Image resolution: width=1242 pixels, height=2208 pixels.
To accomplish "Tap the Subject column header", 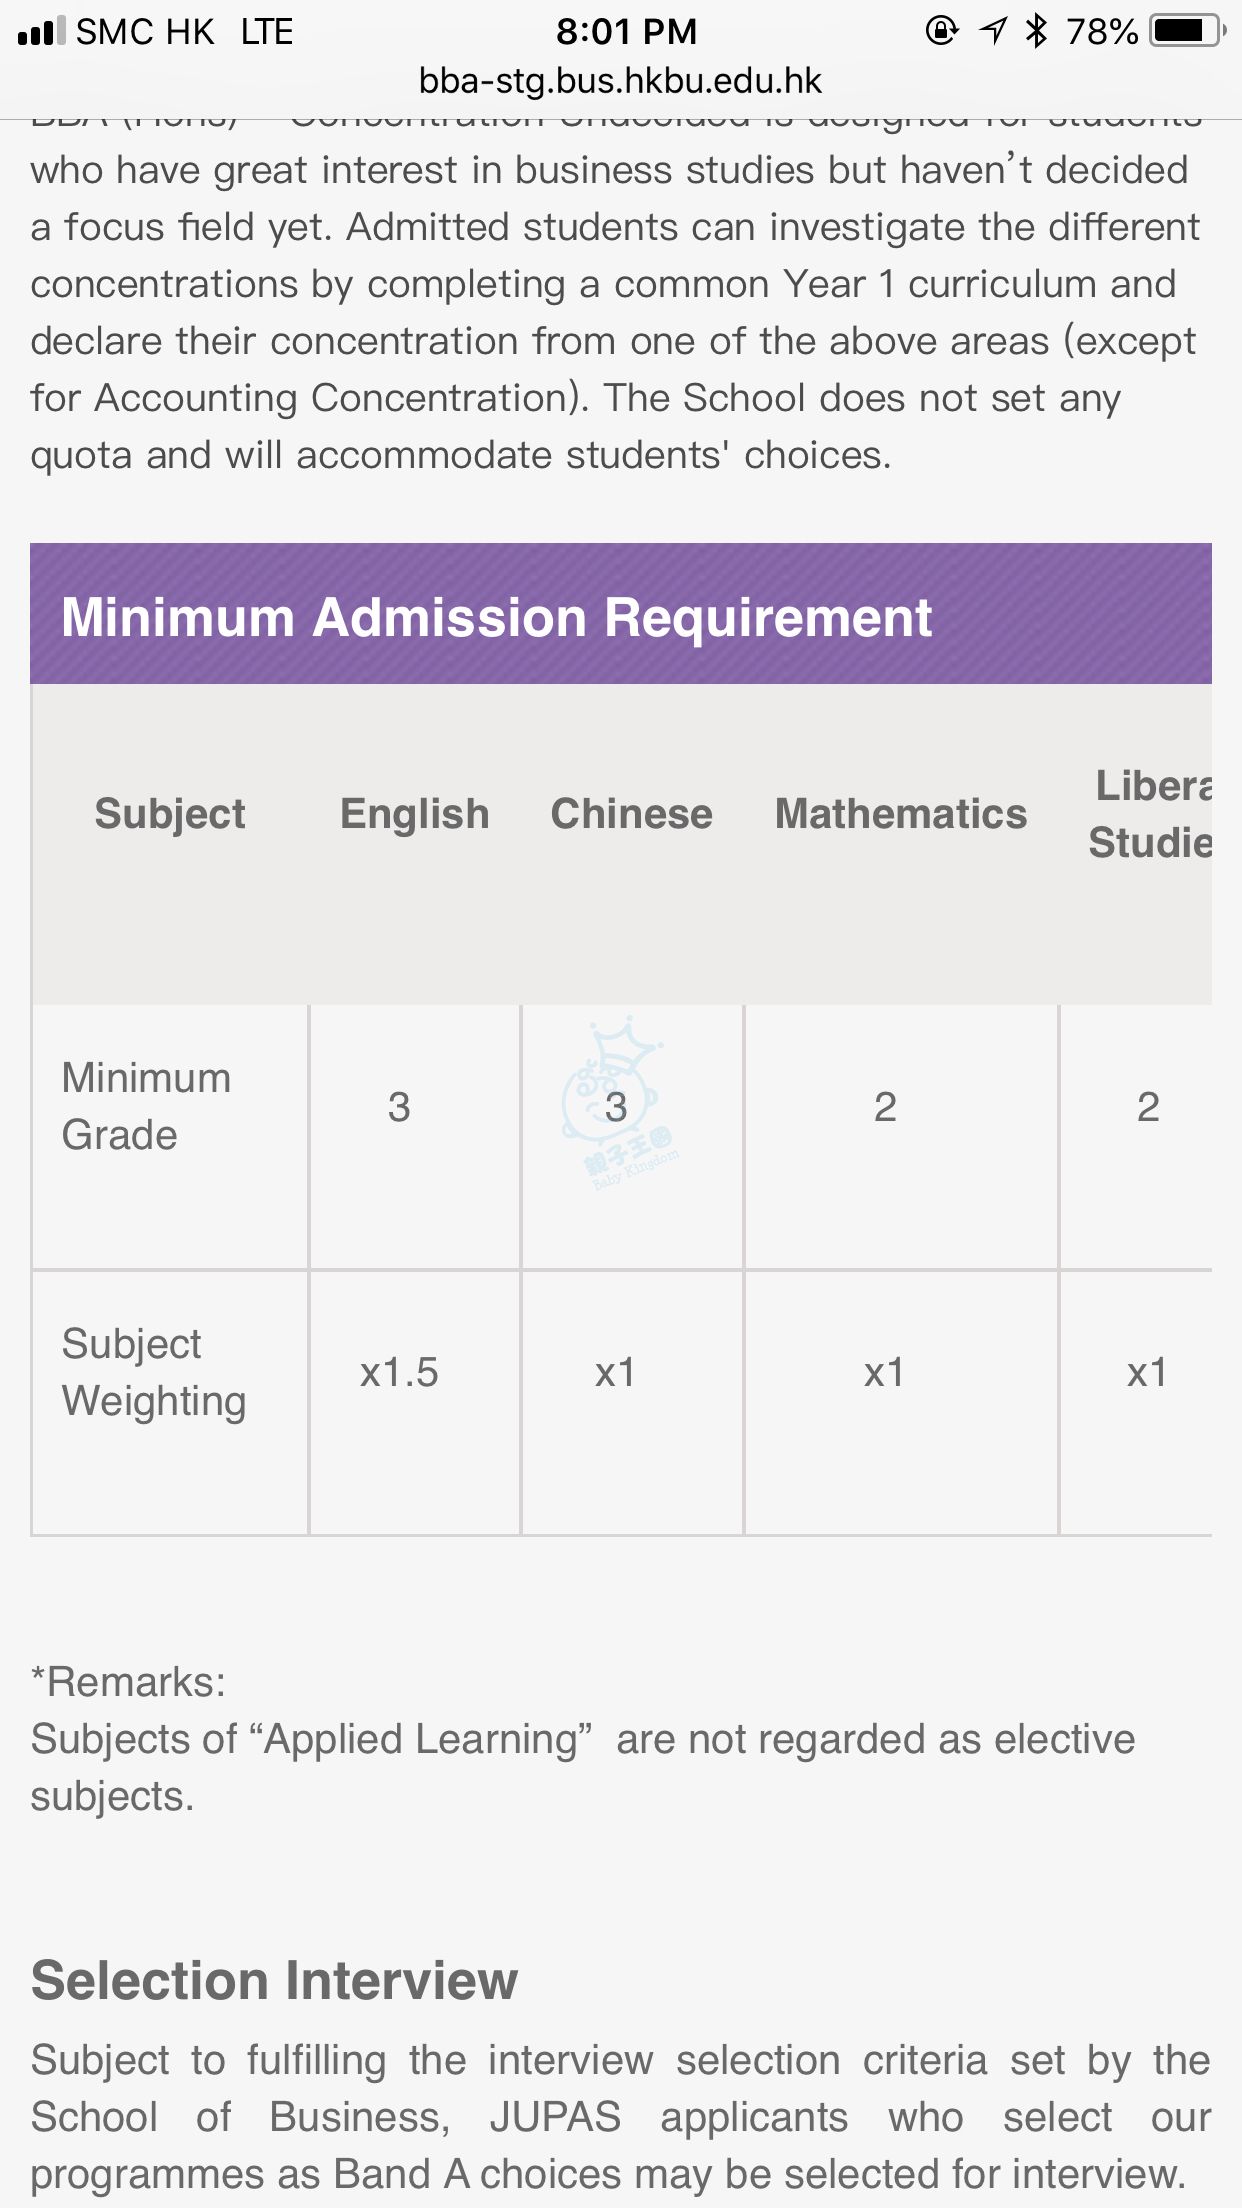I will click(x=170, y=814).
